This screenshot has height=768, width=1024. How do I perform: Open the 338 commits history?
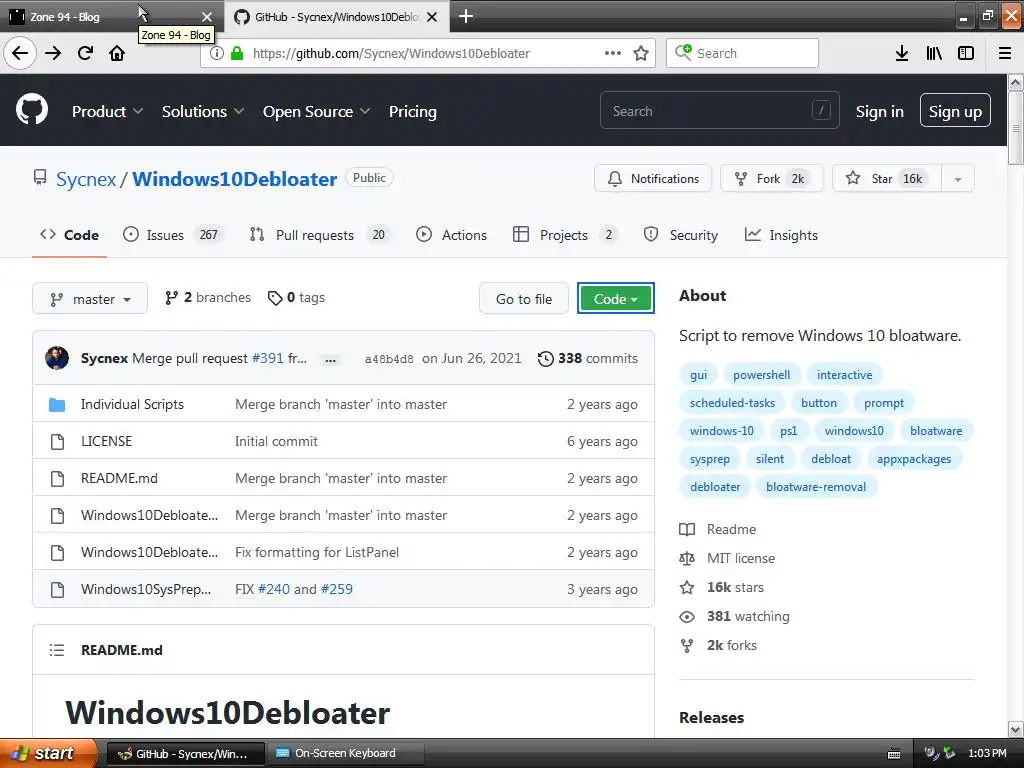pyautogui.click(x=588, y=358)
